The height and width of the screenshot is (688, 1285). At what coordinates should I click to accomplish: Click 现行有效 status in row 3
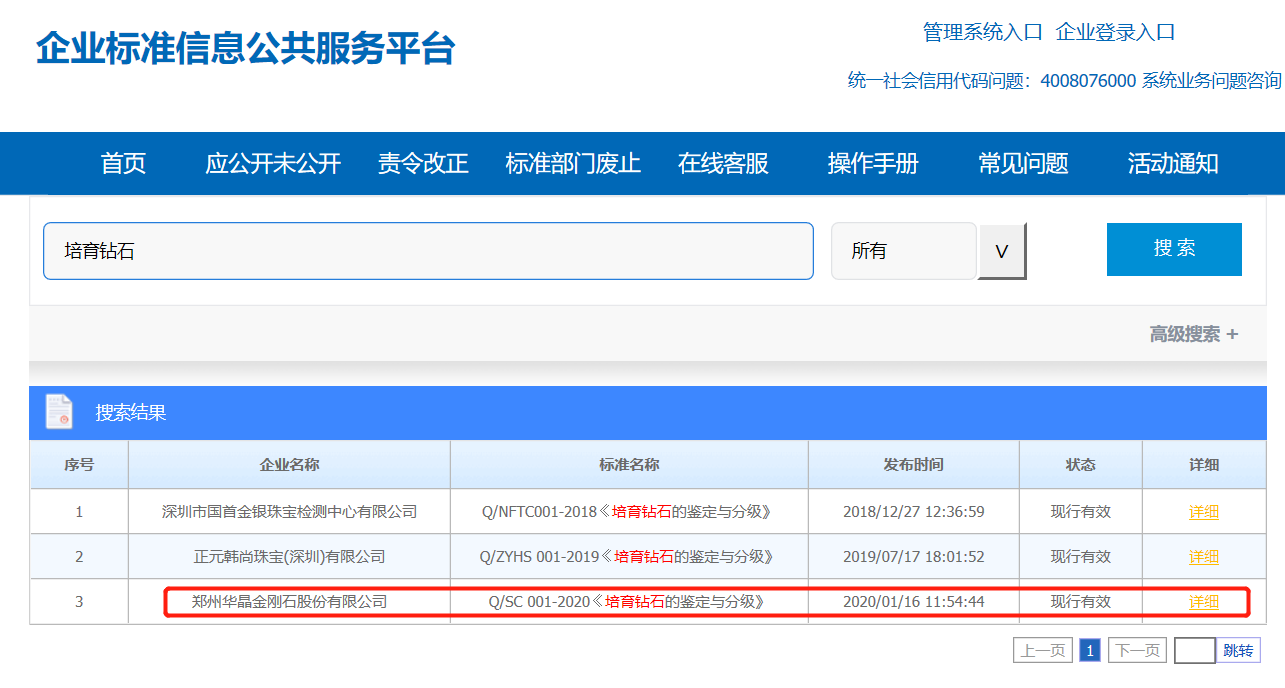tap(1080, 601)
